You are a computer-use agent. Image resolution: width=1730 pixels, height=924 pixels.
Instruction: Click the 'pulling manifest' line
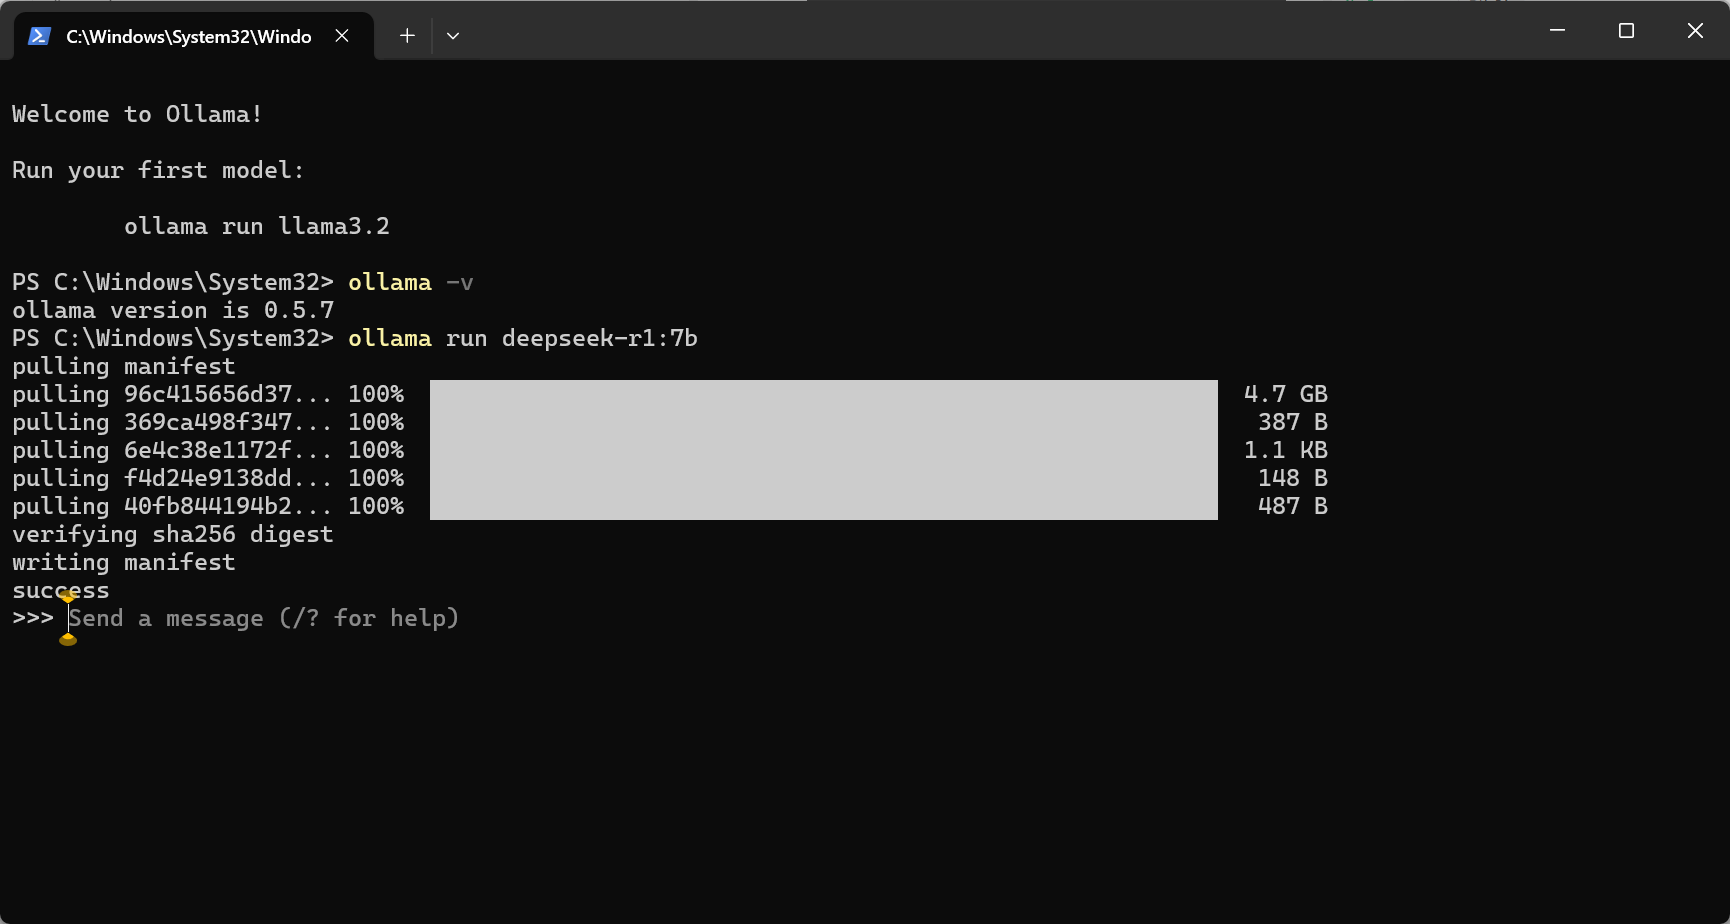point(124,366)
